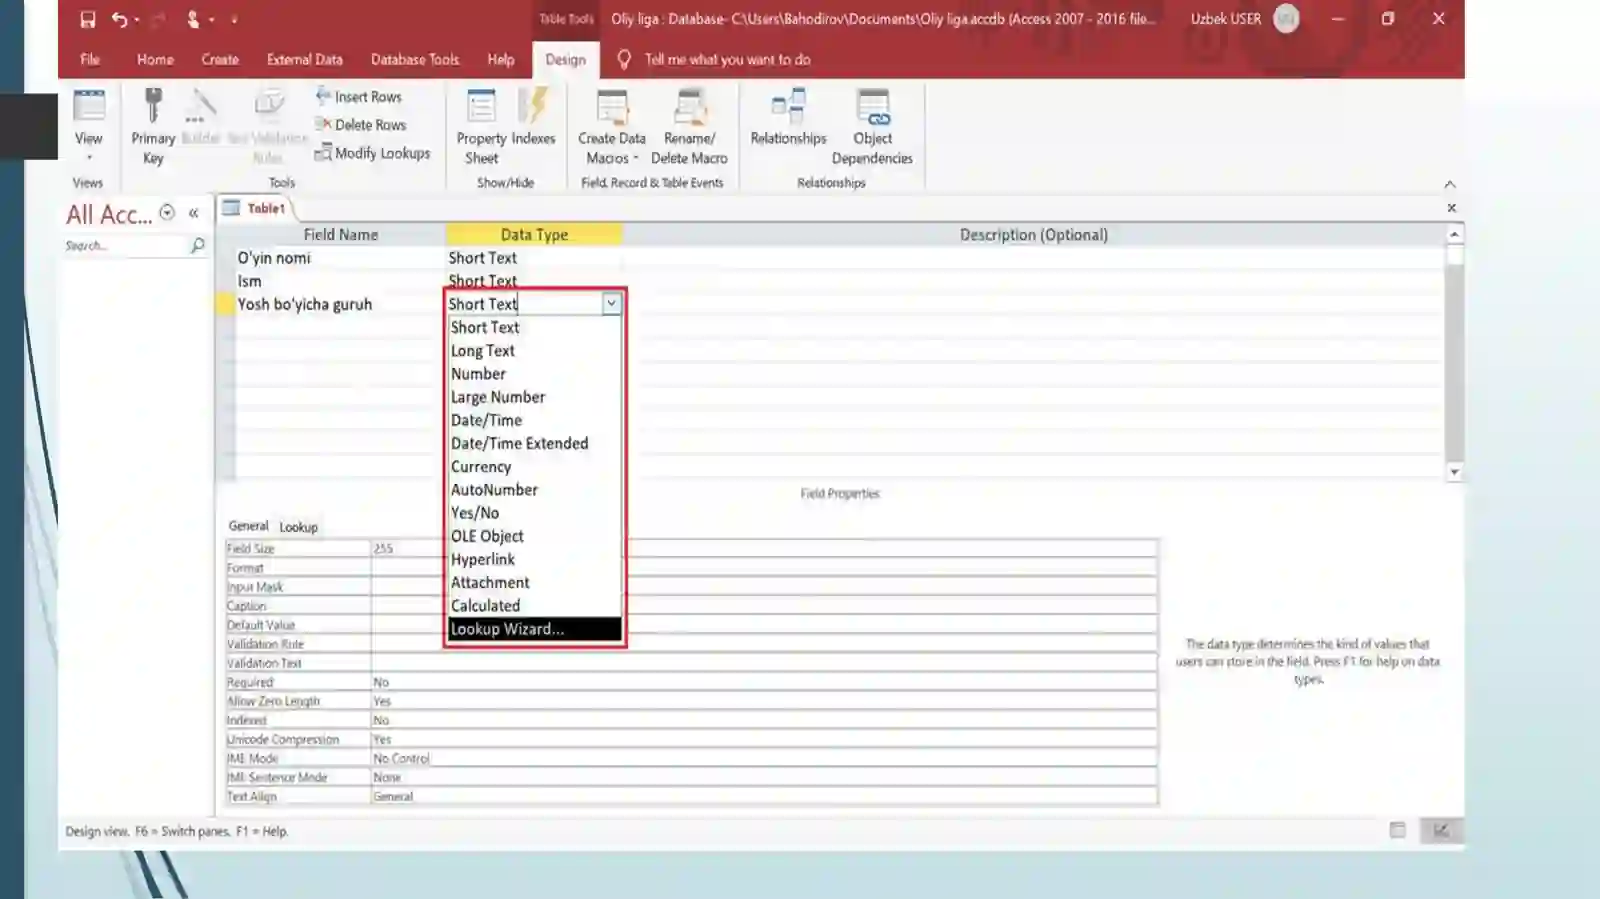This screenshot has height=899, width=1600.
Task: Click the Tell me what you want box
Action: [x=727, y=60]
